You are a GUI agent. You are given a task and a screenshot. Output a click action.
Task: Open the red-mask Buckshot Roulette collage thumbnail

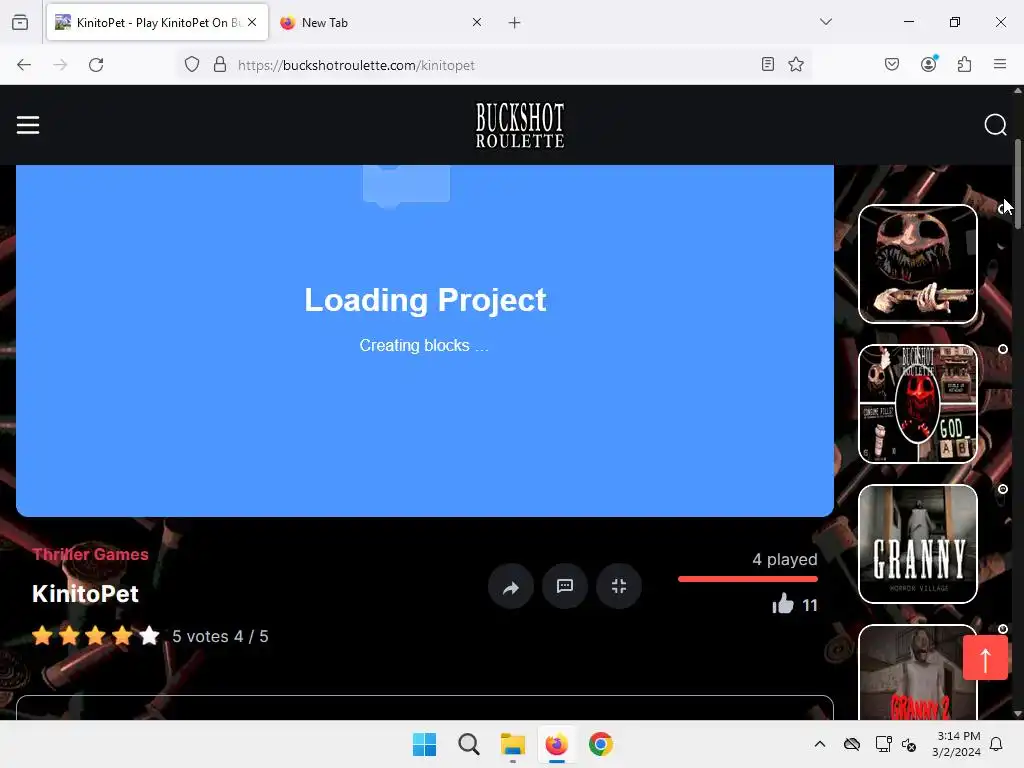pyautogui.click(x=918, y=404)
